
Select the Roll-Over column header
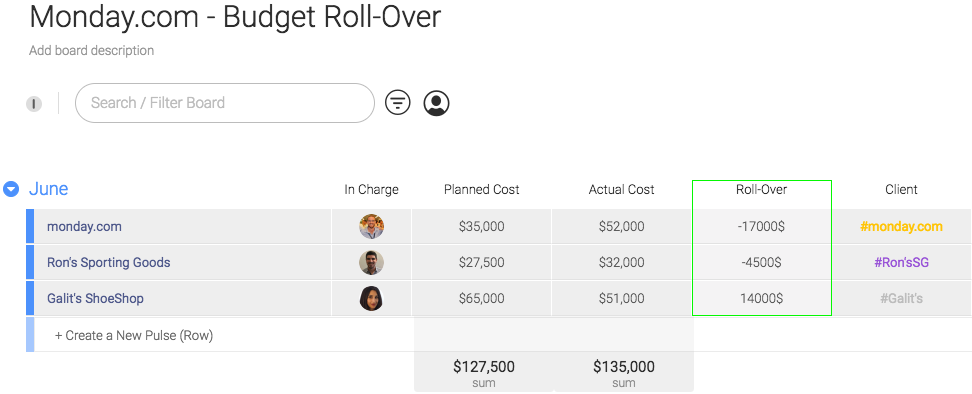[761, 190]
